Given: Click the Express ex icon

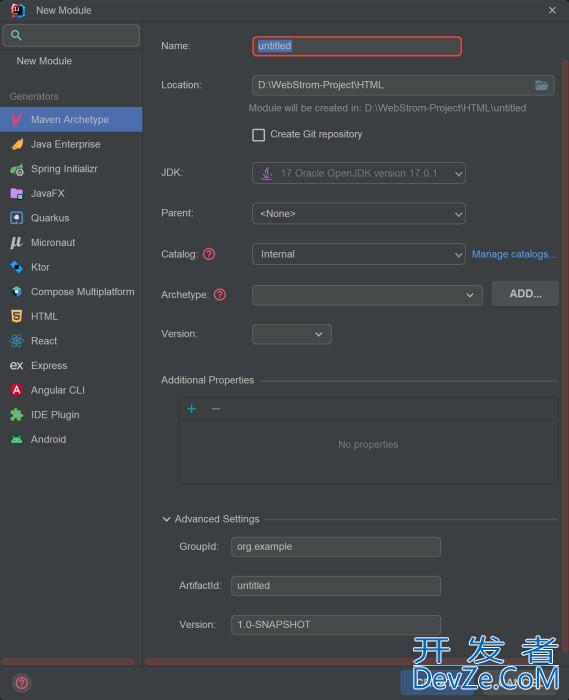Looking at the screenshot, I should [17, 366].
